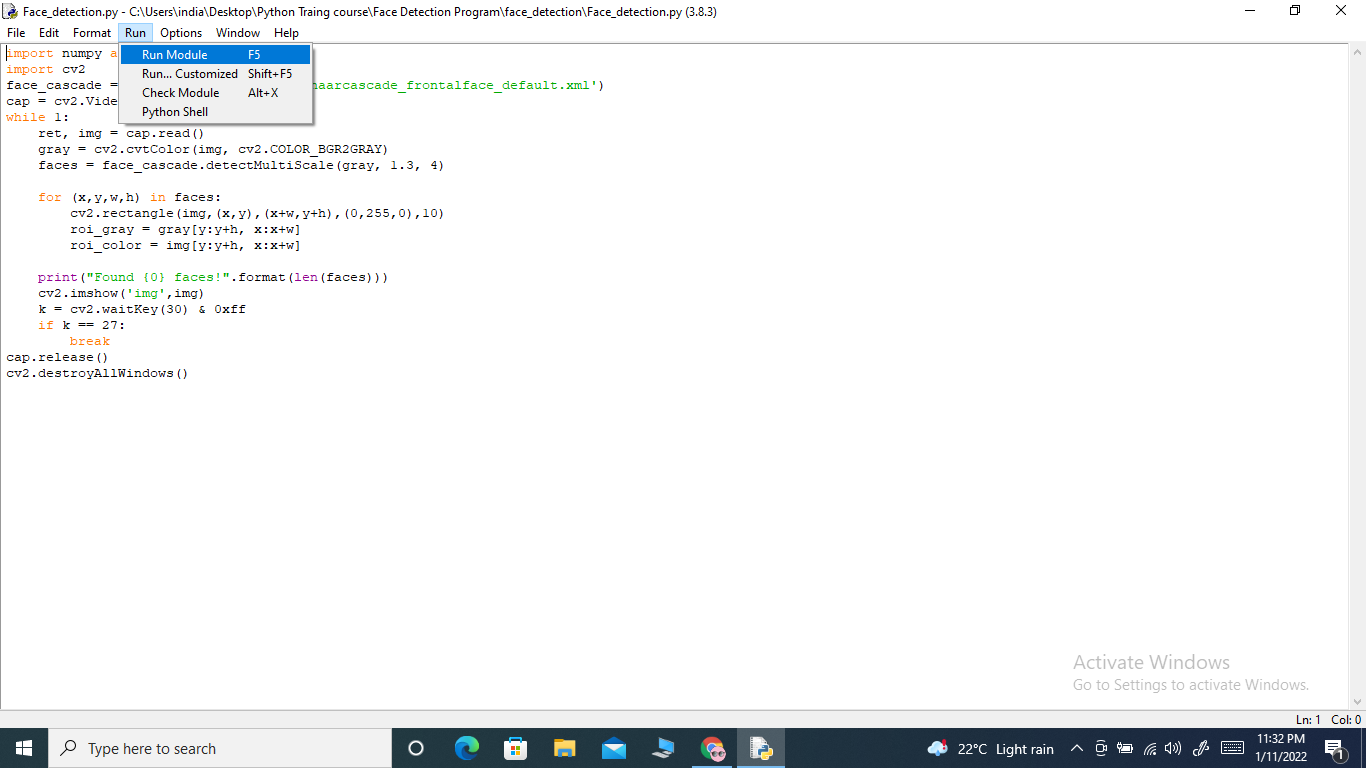The height and width of the screenshot is (768, 1366).
Task: Open Action Center via the notifications icon
Action: (x=1334, y=748)
